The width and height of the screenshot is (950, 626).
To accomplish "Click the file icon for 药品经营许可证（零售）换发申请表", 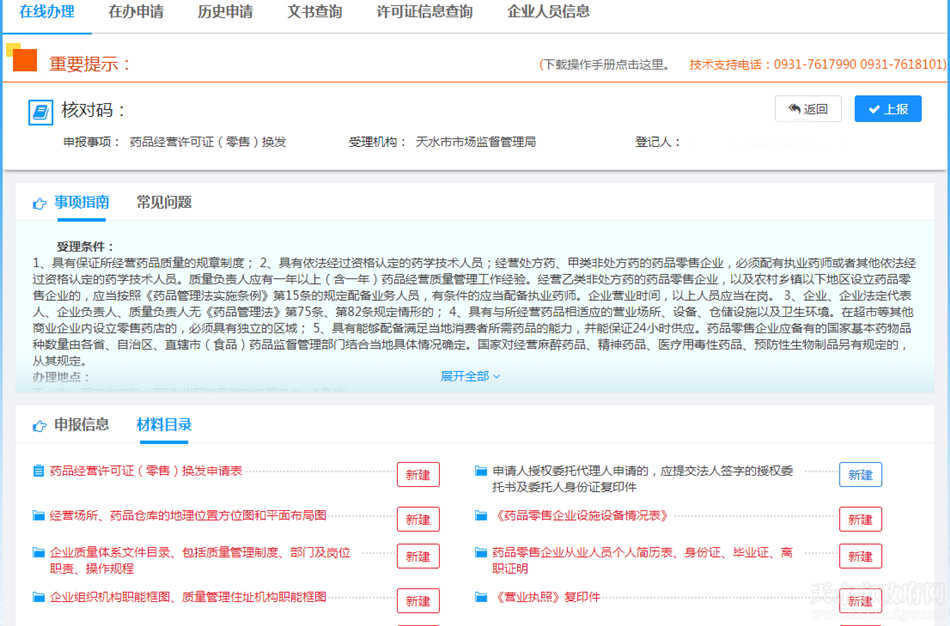I will pyautogui.click(x=39, y=470).
